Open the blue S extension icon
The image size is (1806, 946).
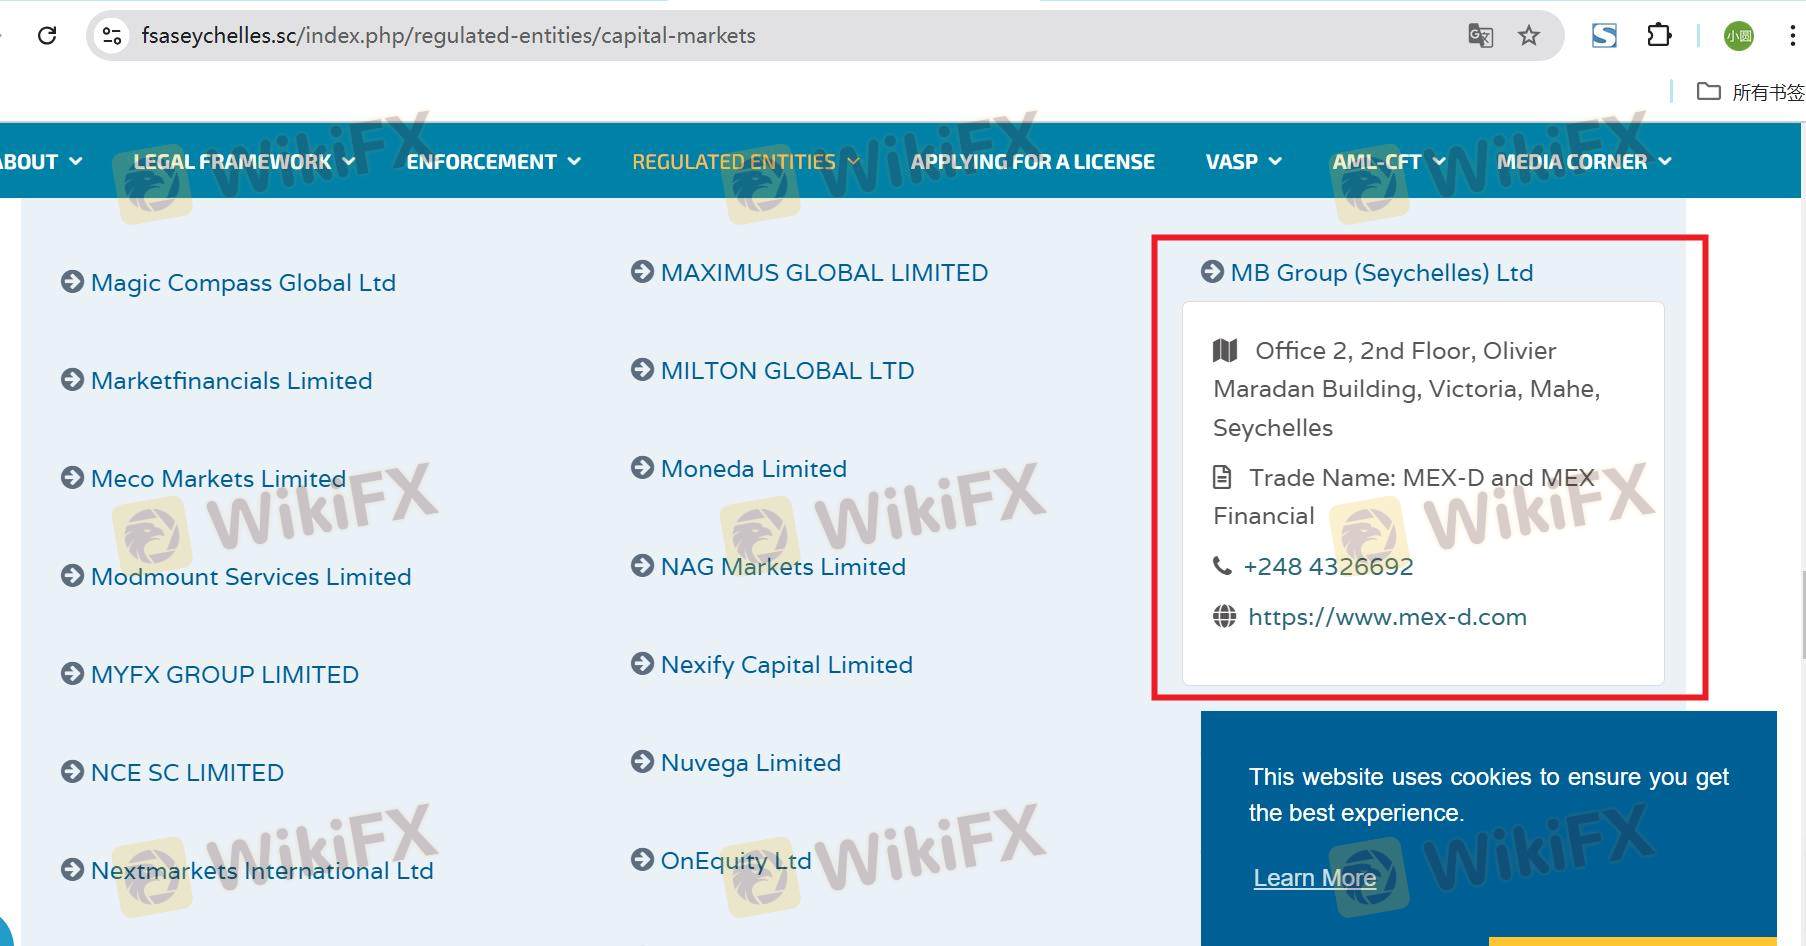coord(1604,36)
